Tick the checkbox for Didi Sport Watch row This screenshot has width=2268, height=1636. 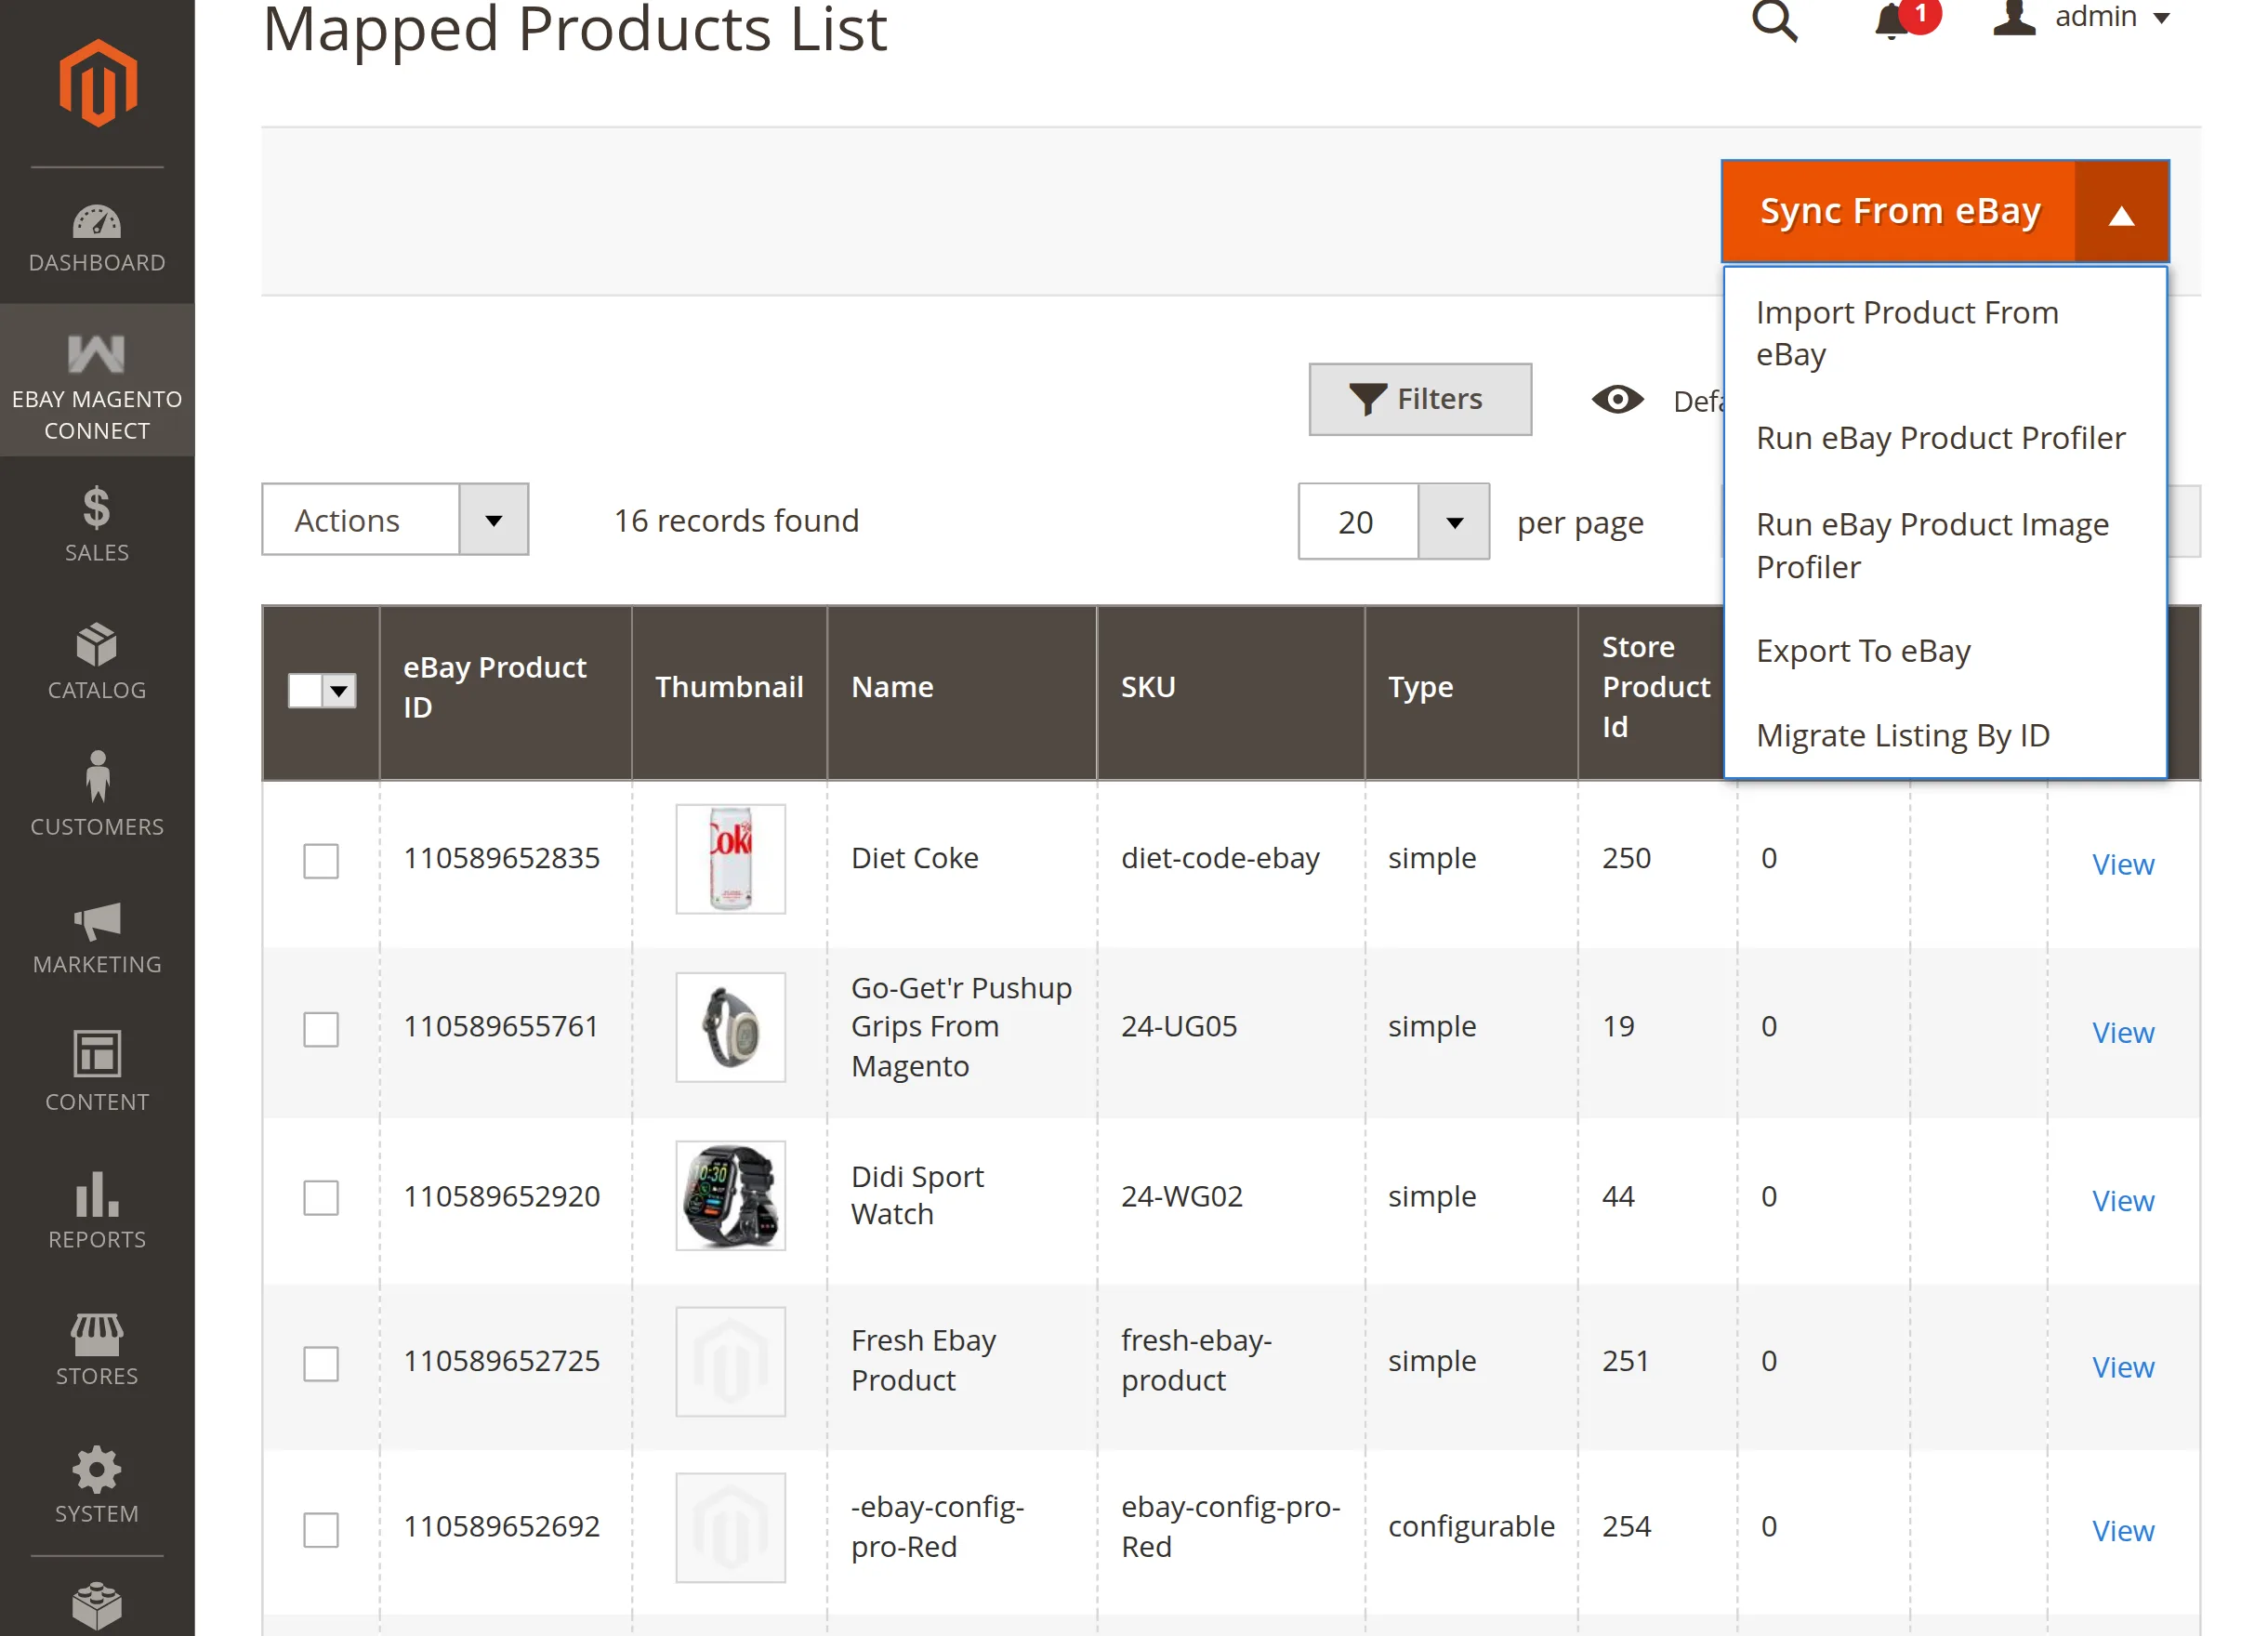[x=321, y=1197]
